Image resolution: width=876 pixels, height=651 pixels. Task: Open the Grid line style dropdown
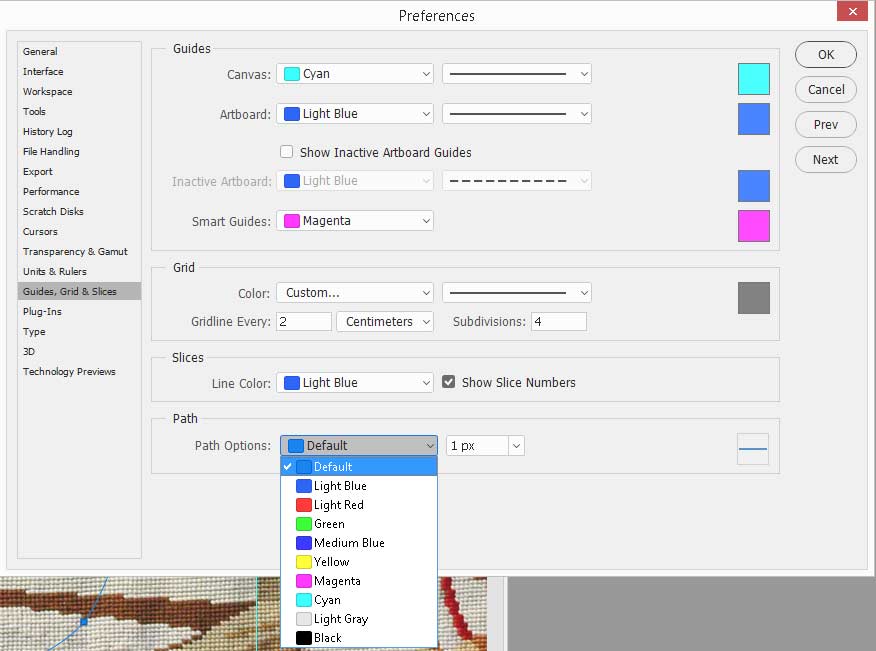(517, 293)
